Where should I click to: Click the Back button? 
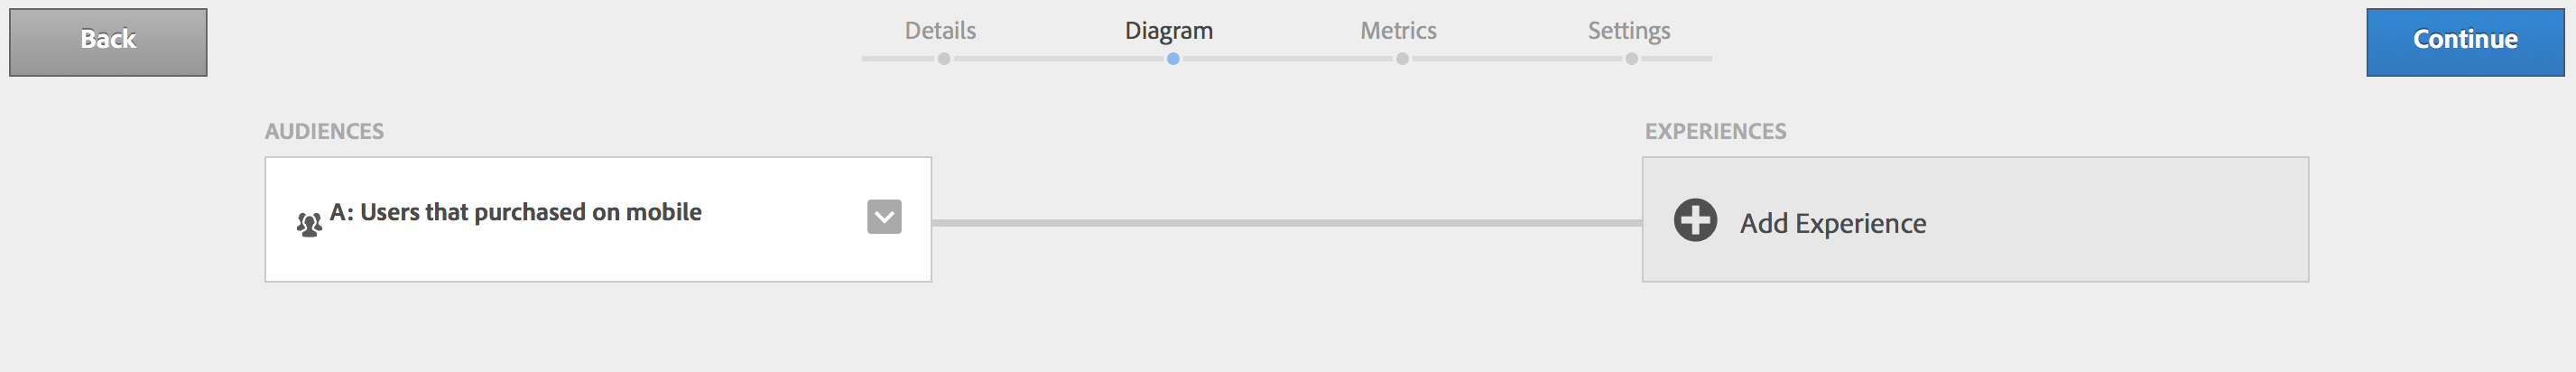108,42
